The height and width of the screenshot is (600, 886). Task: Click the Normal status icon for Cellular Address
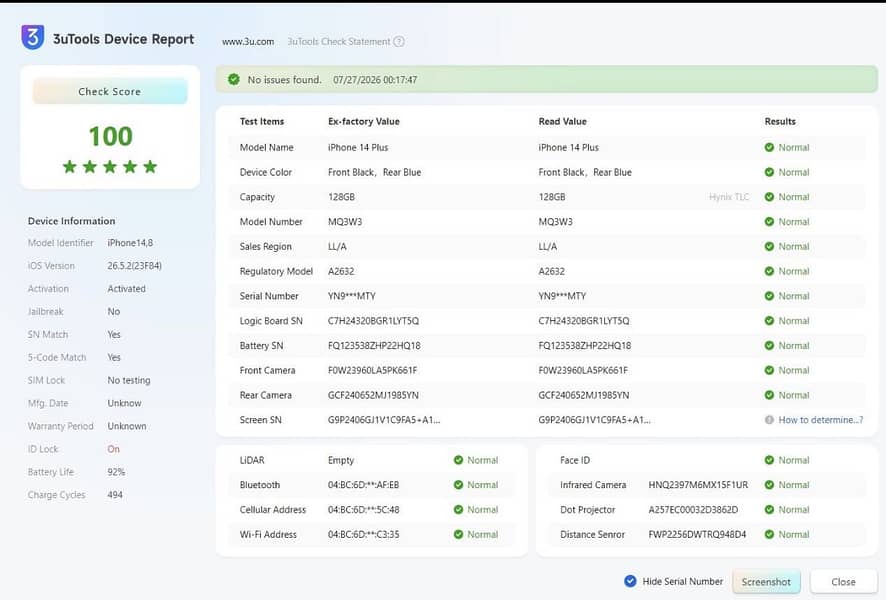pyautogui.click(x=458, y=510)
